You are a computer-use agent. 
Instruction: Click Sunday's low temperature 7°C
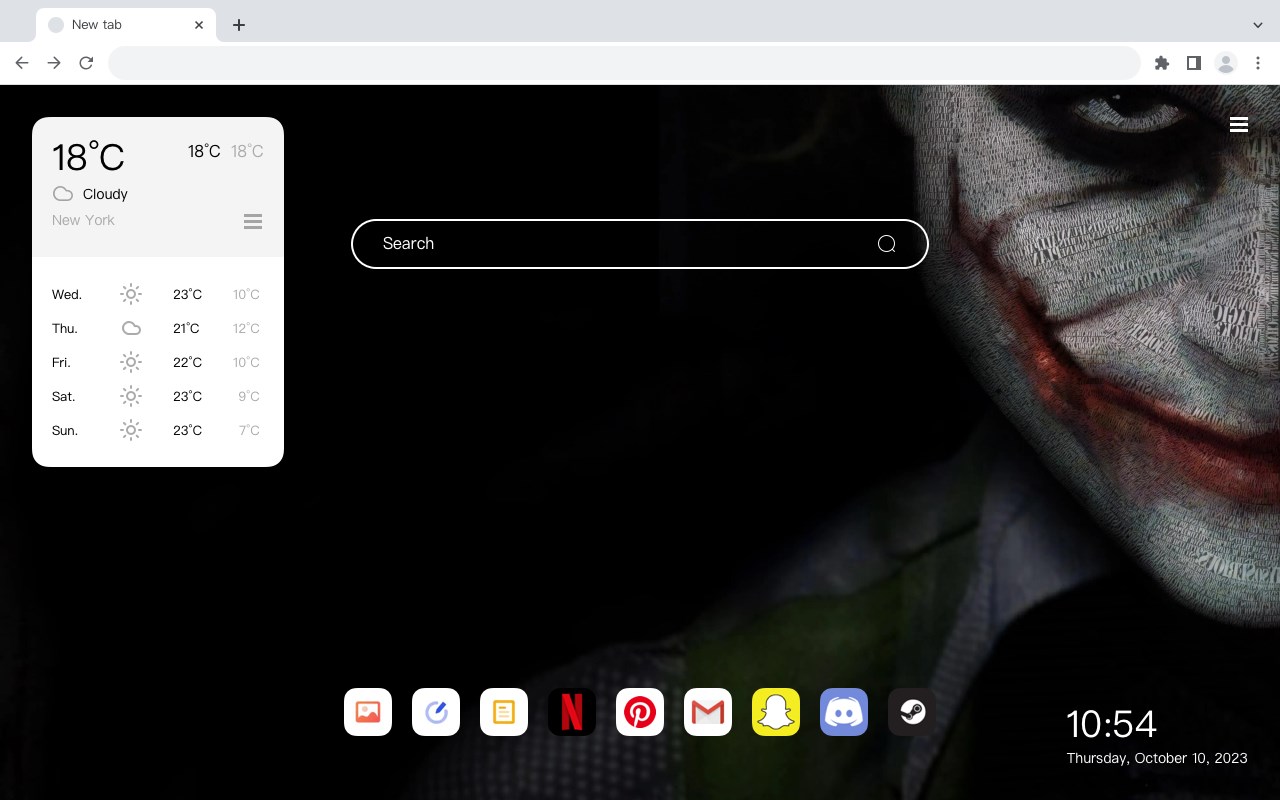tap(249, 430)
